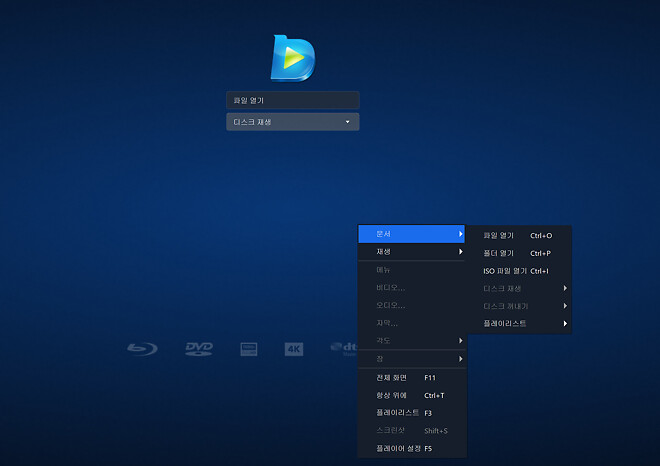
Task: Click the 각도 menu entry
Action: [412, 341]
